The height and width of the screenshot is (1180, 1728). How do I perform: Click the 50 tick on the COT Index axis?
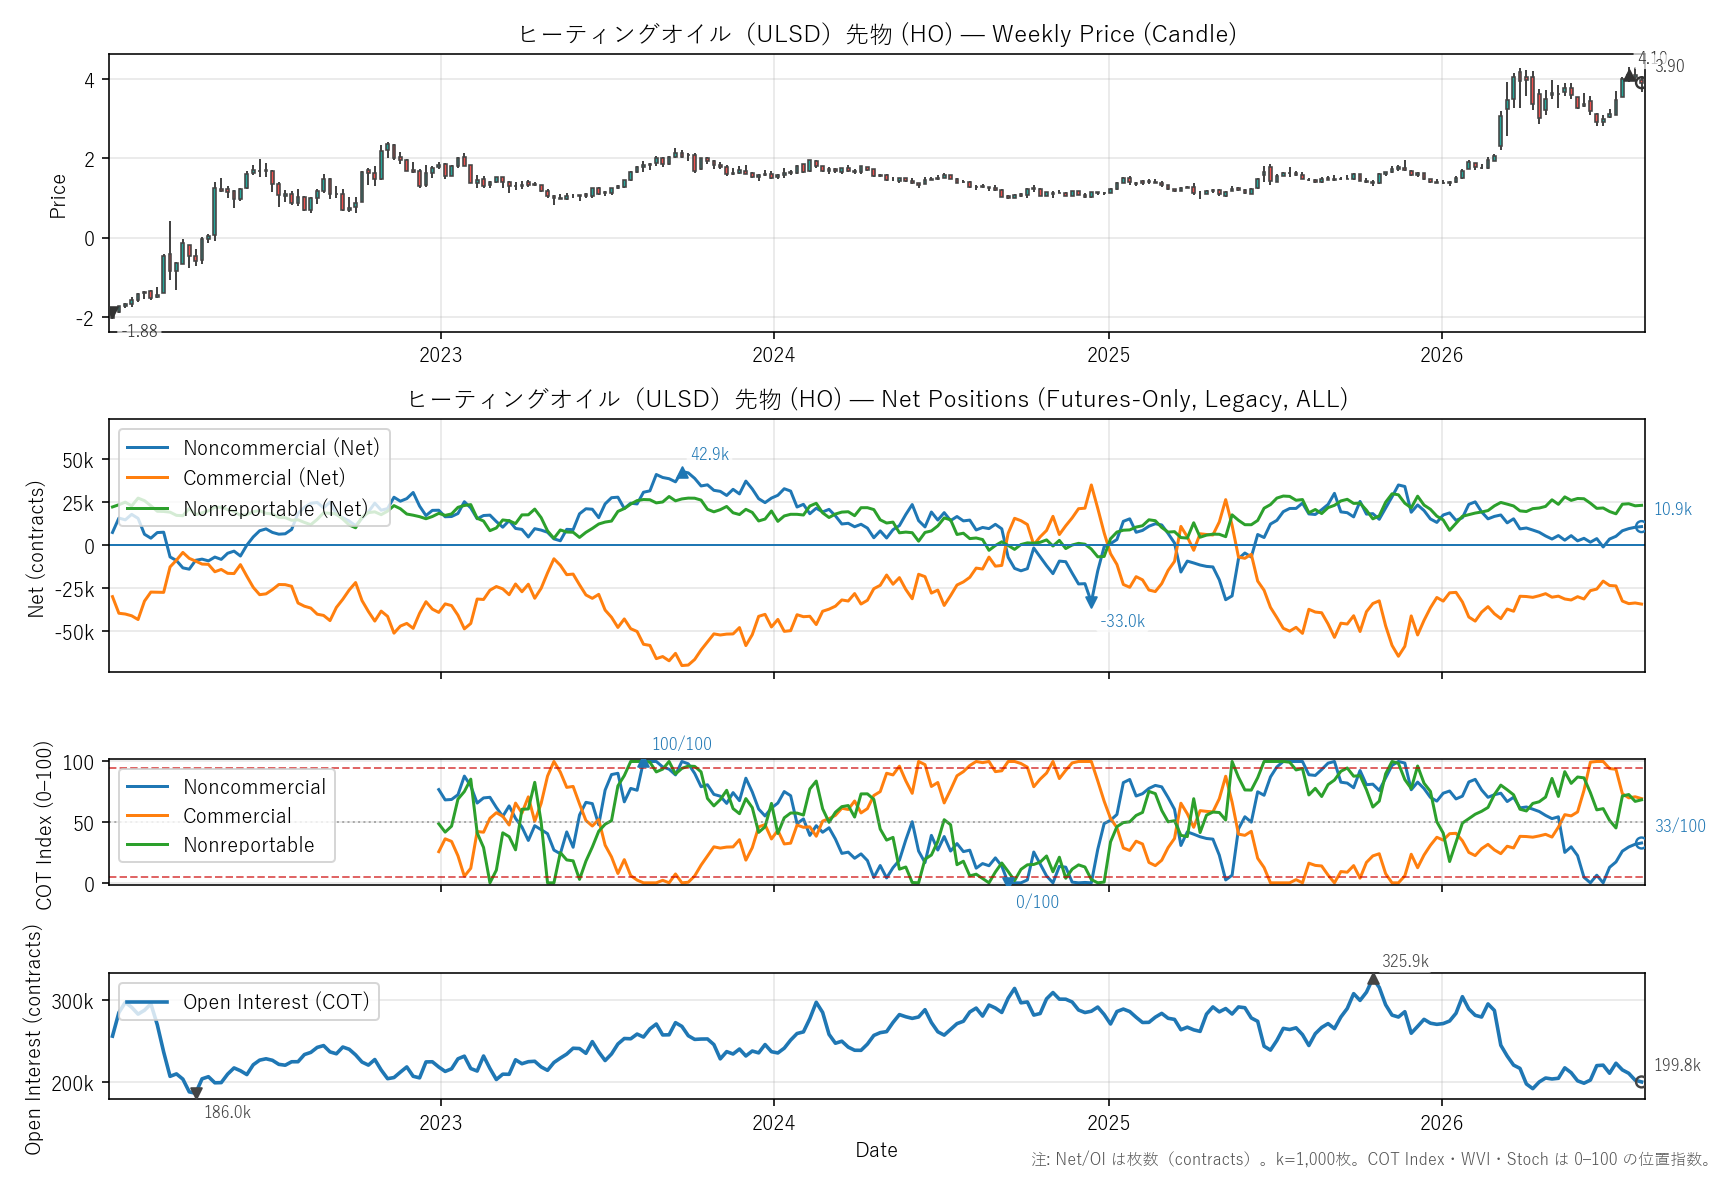point(84,824)
